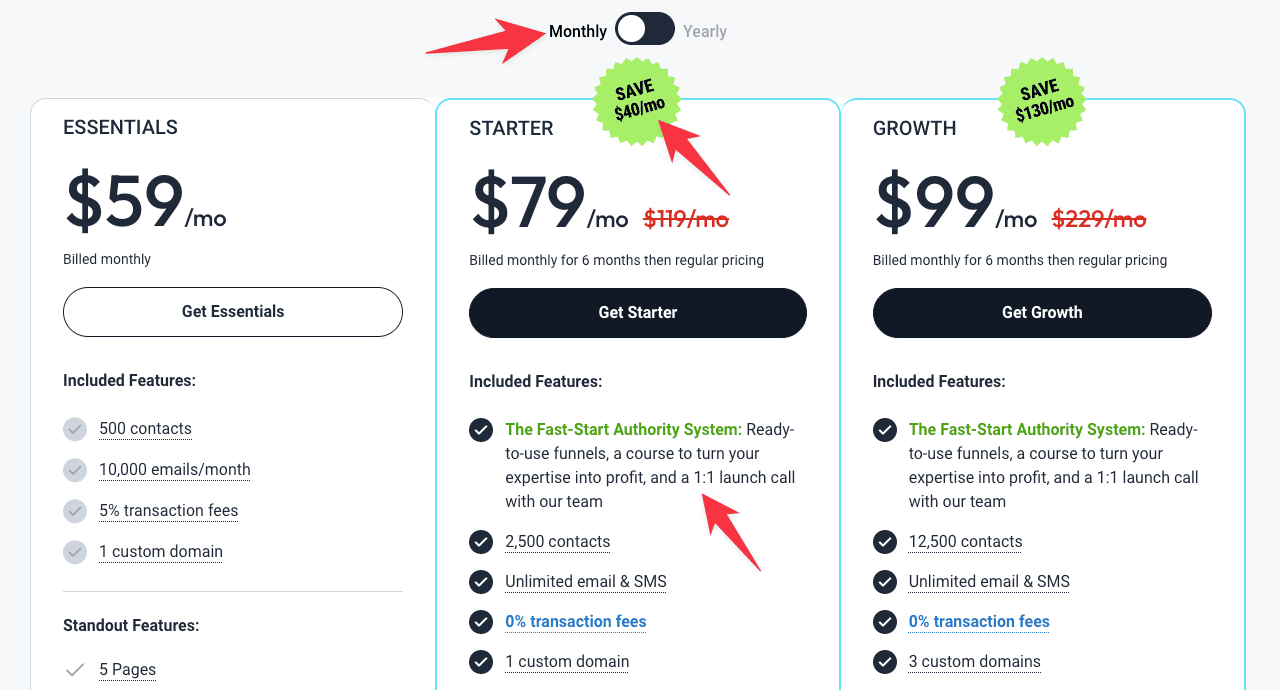Image resolution: width=1280 pixels, height=690 pixels.
Task: Select the Yearly billing label
Action: [x=705, y=31]
